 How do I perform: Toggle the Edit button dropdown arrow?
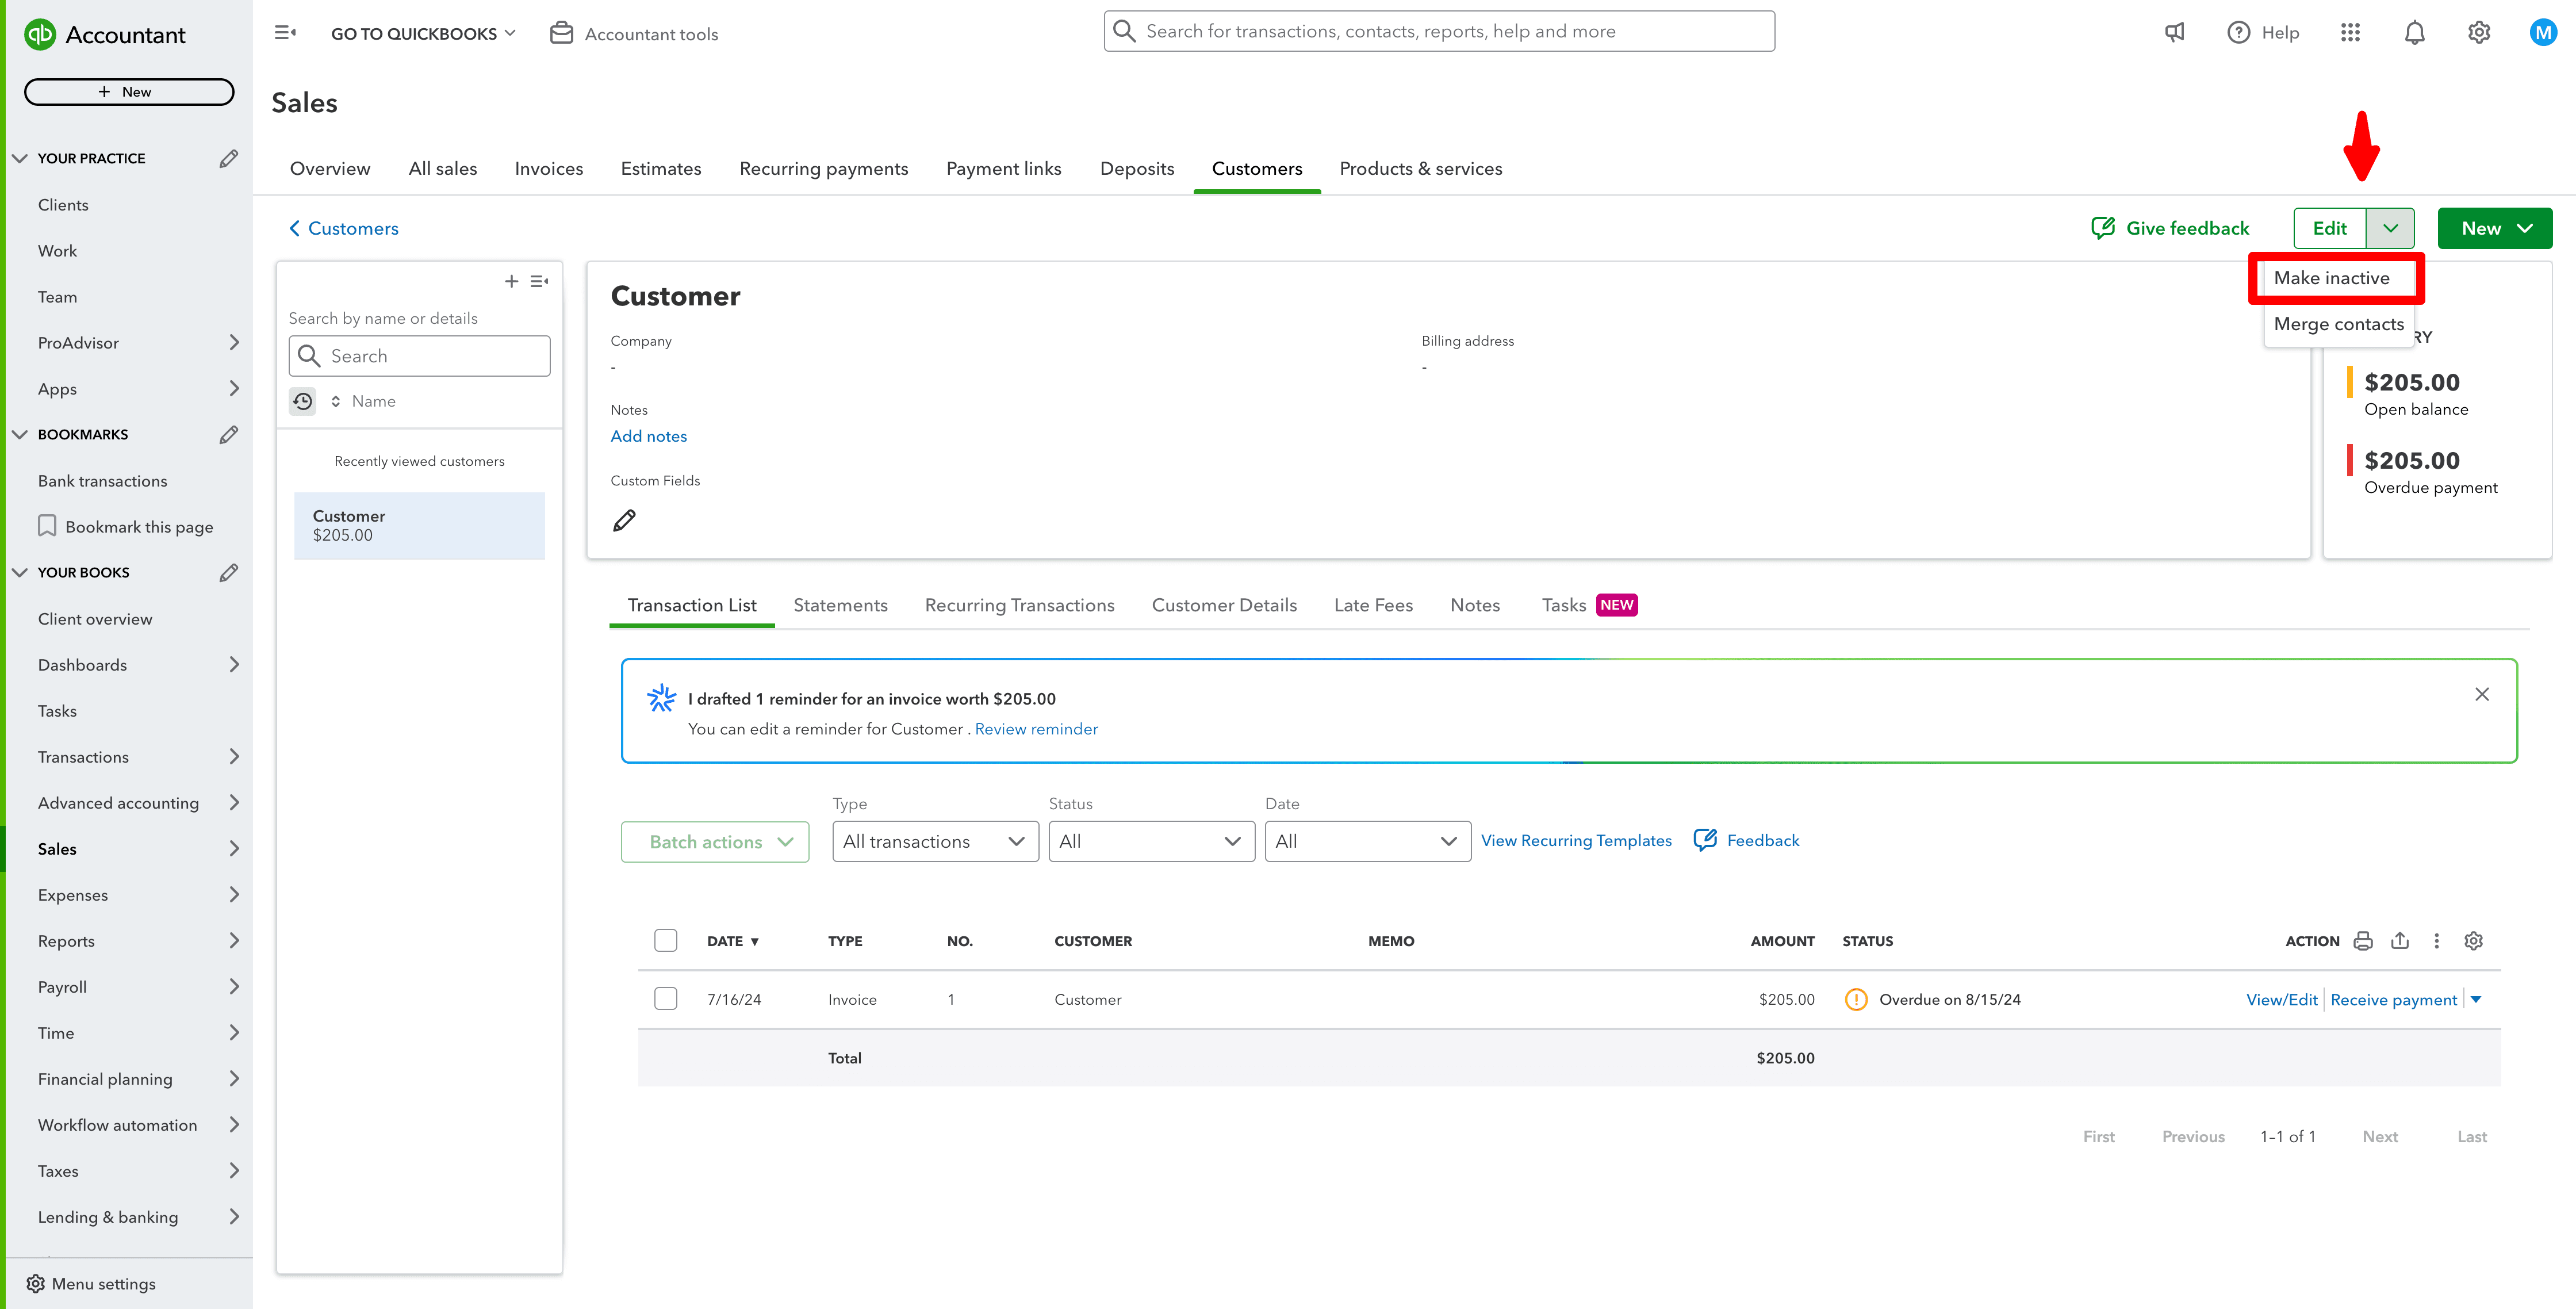(2389, 228)
